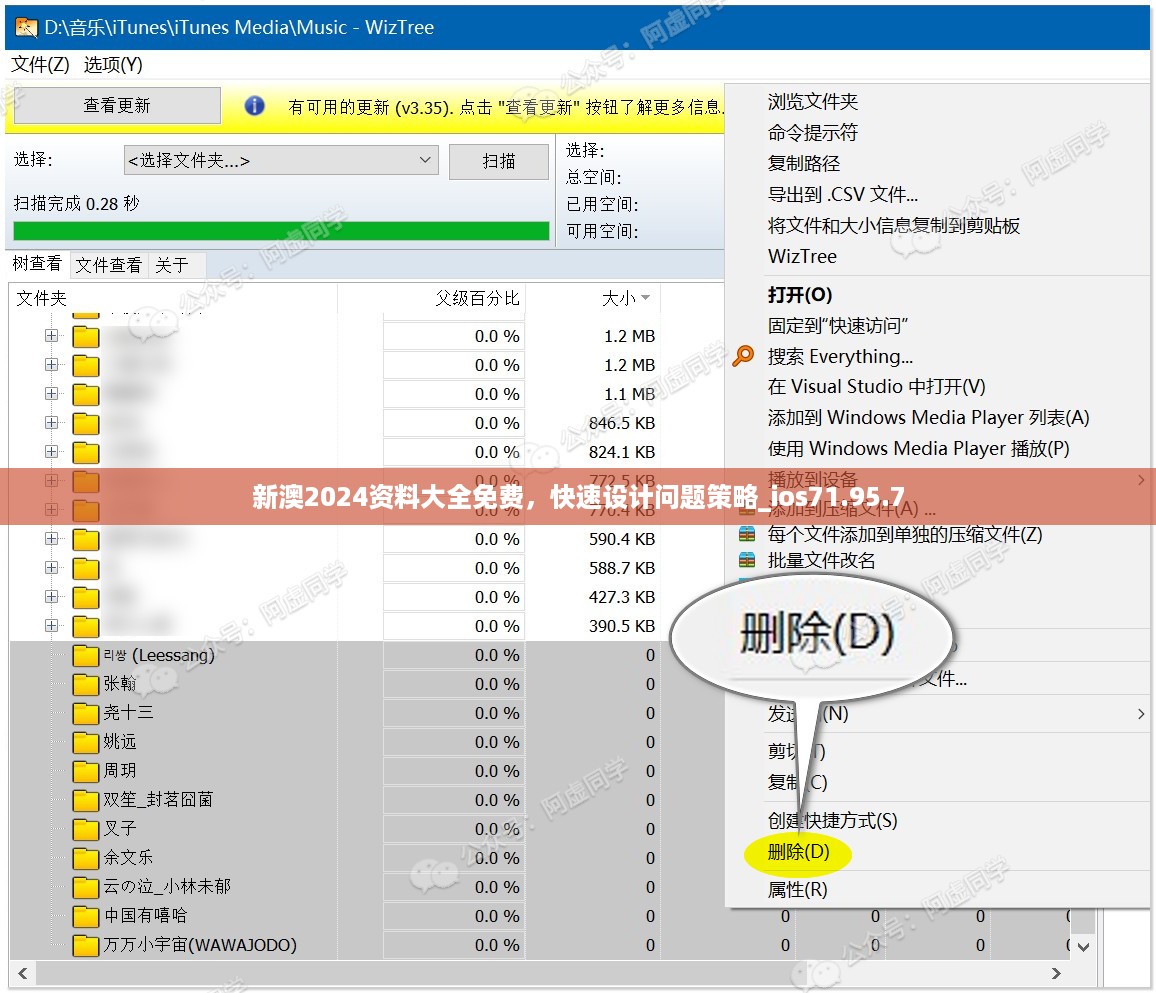1156x993 pixels.
Task: Click the folder icon next to 张翰
Action: 86,684
